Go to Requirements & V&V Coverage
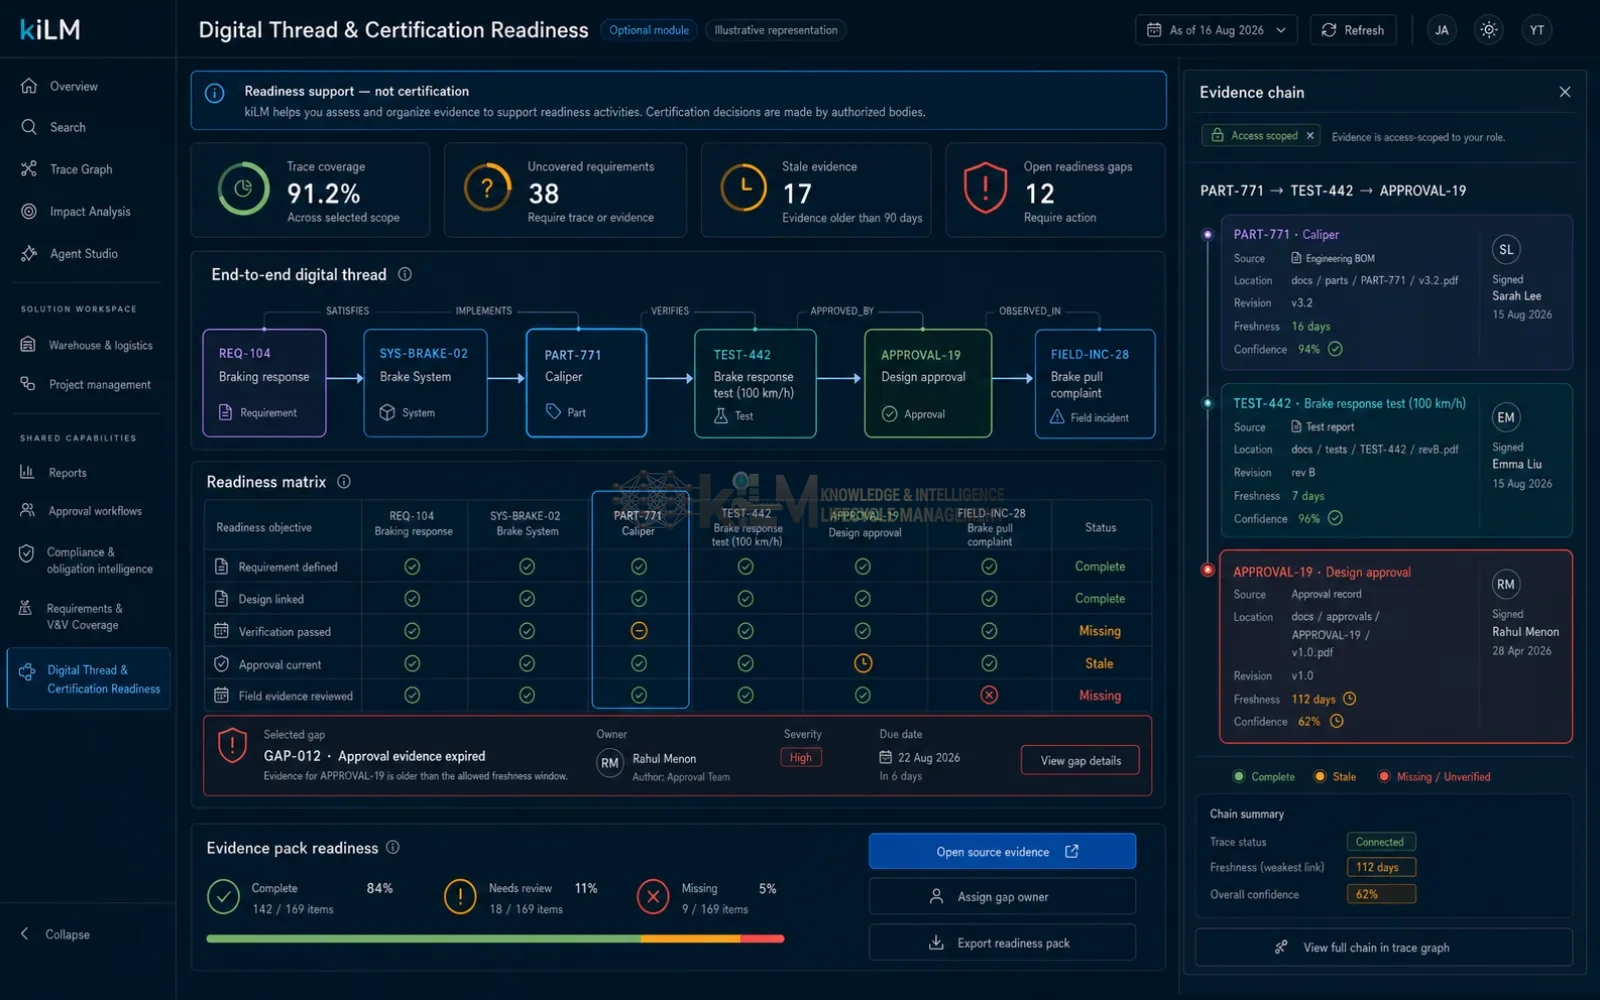 [x=87, y=616]
